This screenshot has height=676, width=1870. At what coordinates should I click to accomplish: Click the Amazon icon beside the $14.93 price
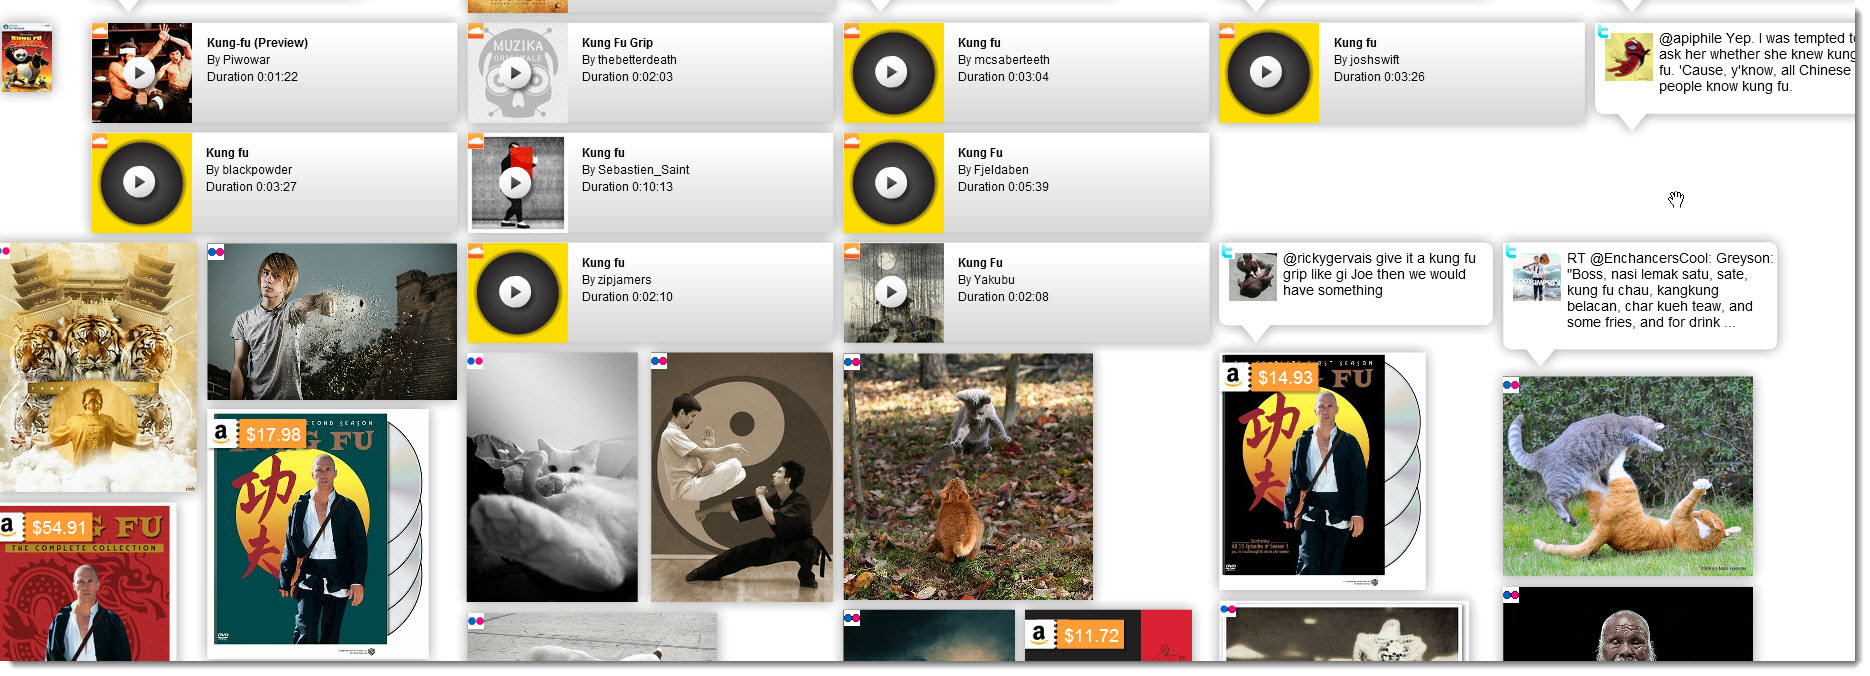(1233, 376)
